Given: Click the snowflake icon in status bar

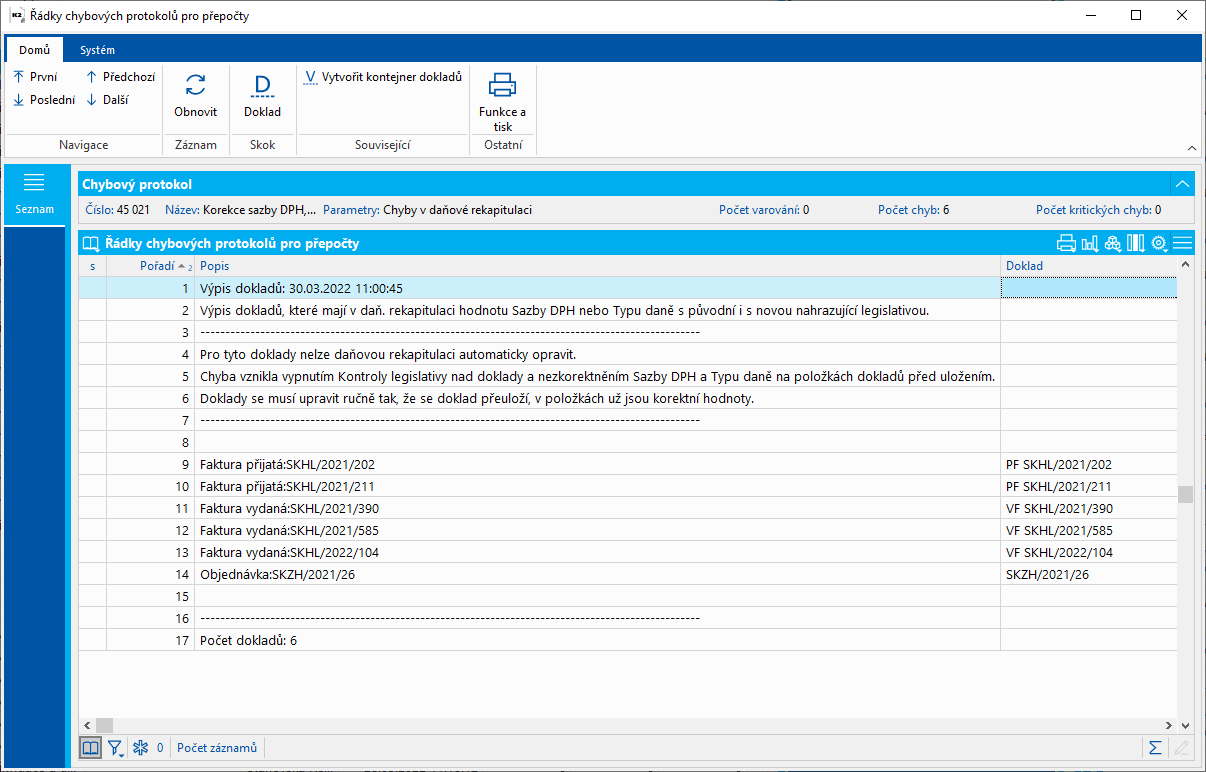Looking at the screenshot, I should click(140, 747).
